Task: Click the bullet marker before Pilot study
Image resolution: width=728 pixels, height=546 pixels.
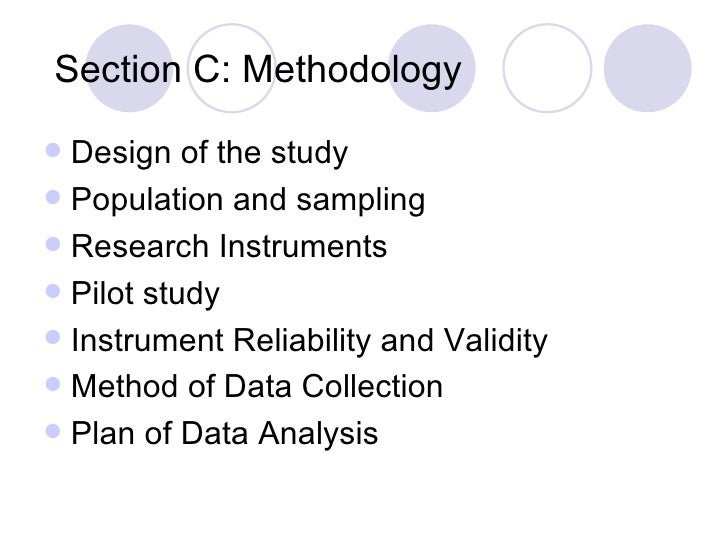Action: click(60, 293)
